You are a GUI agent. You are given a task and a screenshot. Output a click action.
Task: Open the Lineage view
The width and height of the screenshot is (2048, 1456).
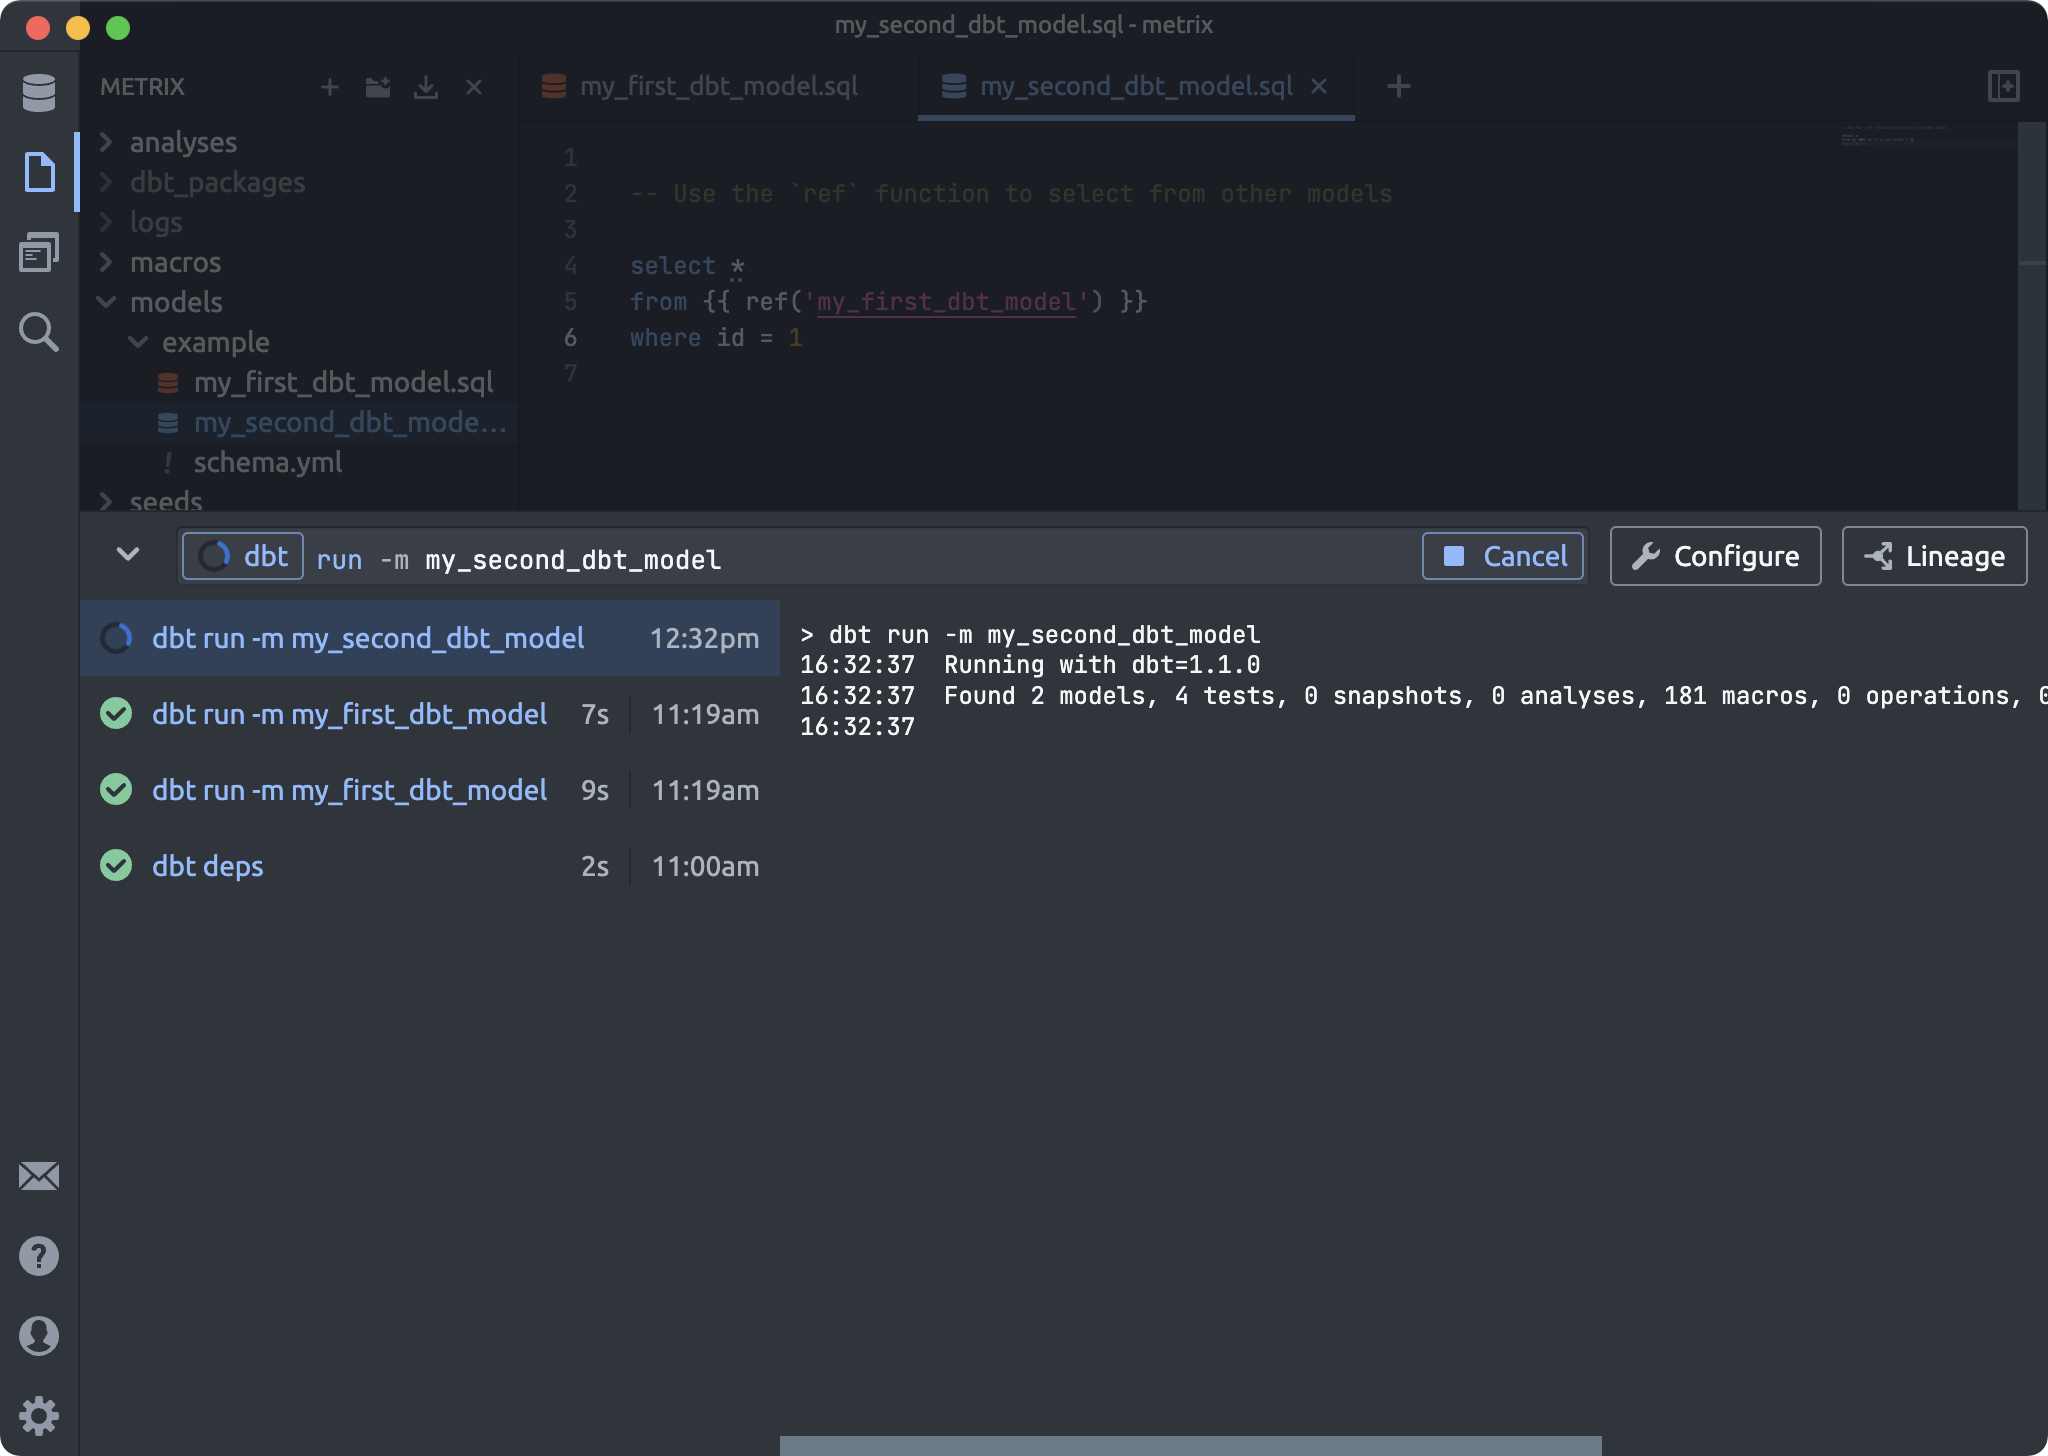[1935, 556]
